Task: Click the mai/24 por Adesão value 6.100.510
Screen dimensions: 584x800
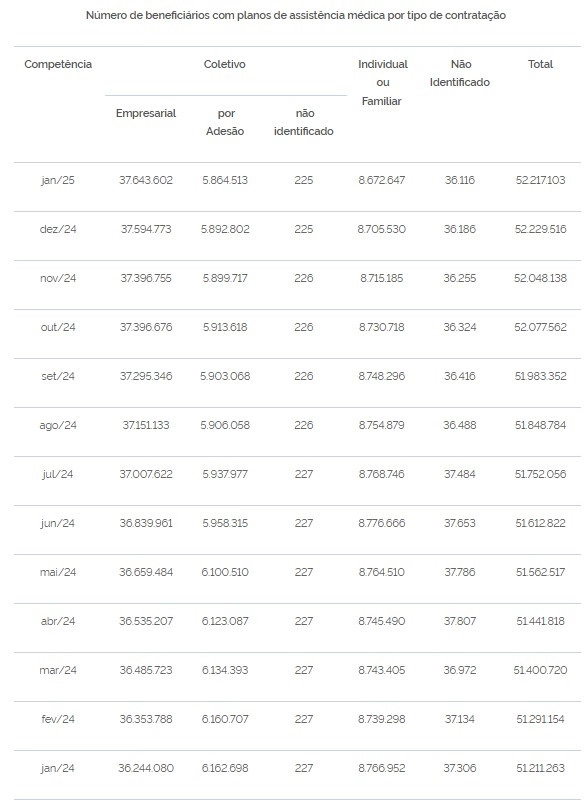Action: click(x=225, y=572)
